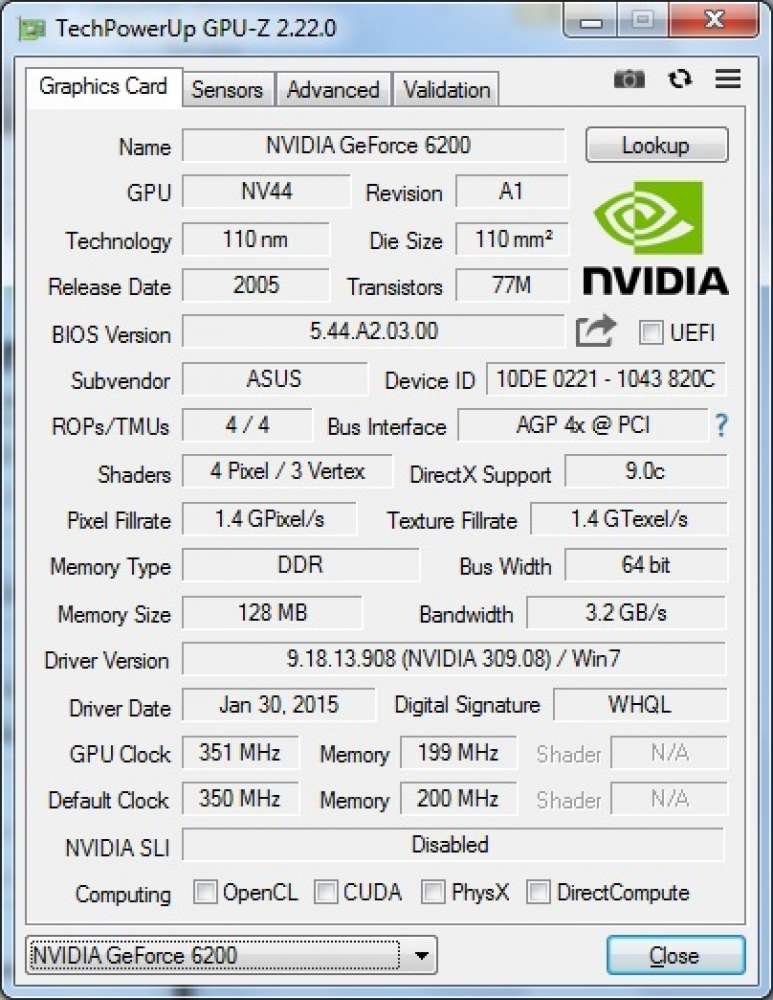The image size is (773, 1000).
Task: Click the NVIDIA logo image
Action: (656, 239)
